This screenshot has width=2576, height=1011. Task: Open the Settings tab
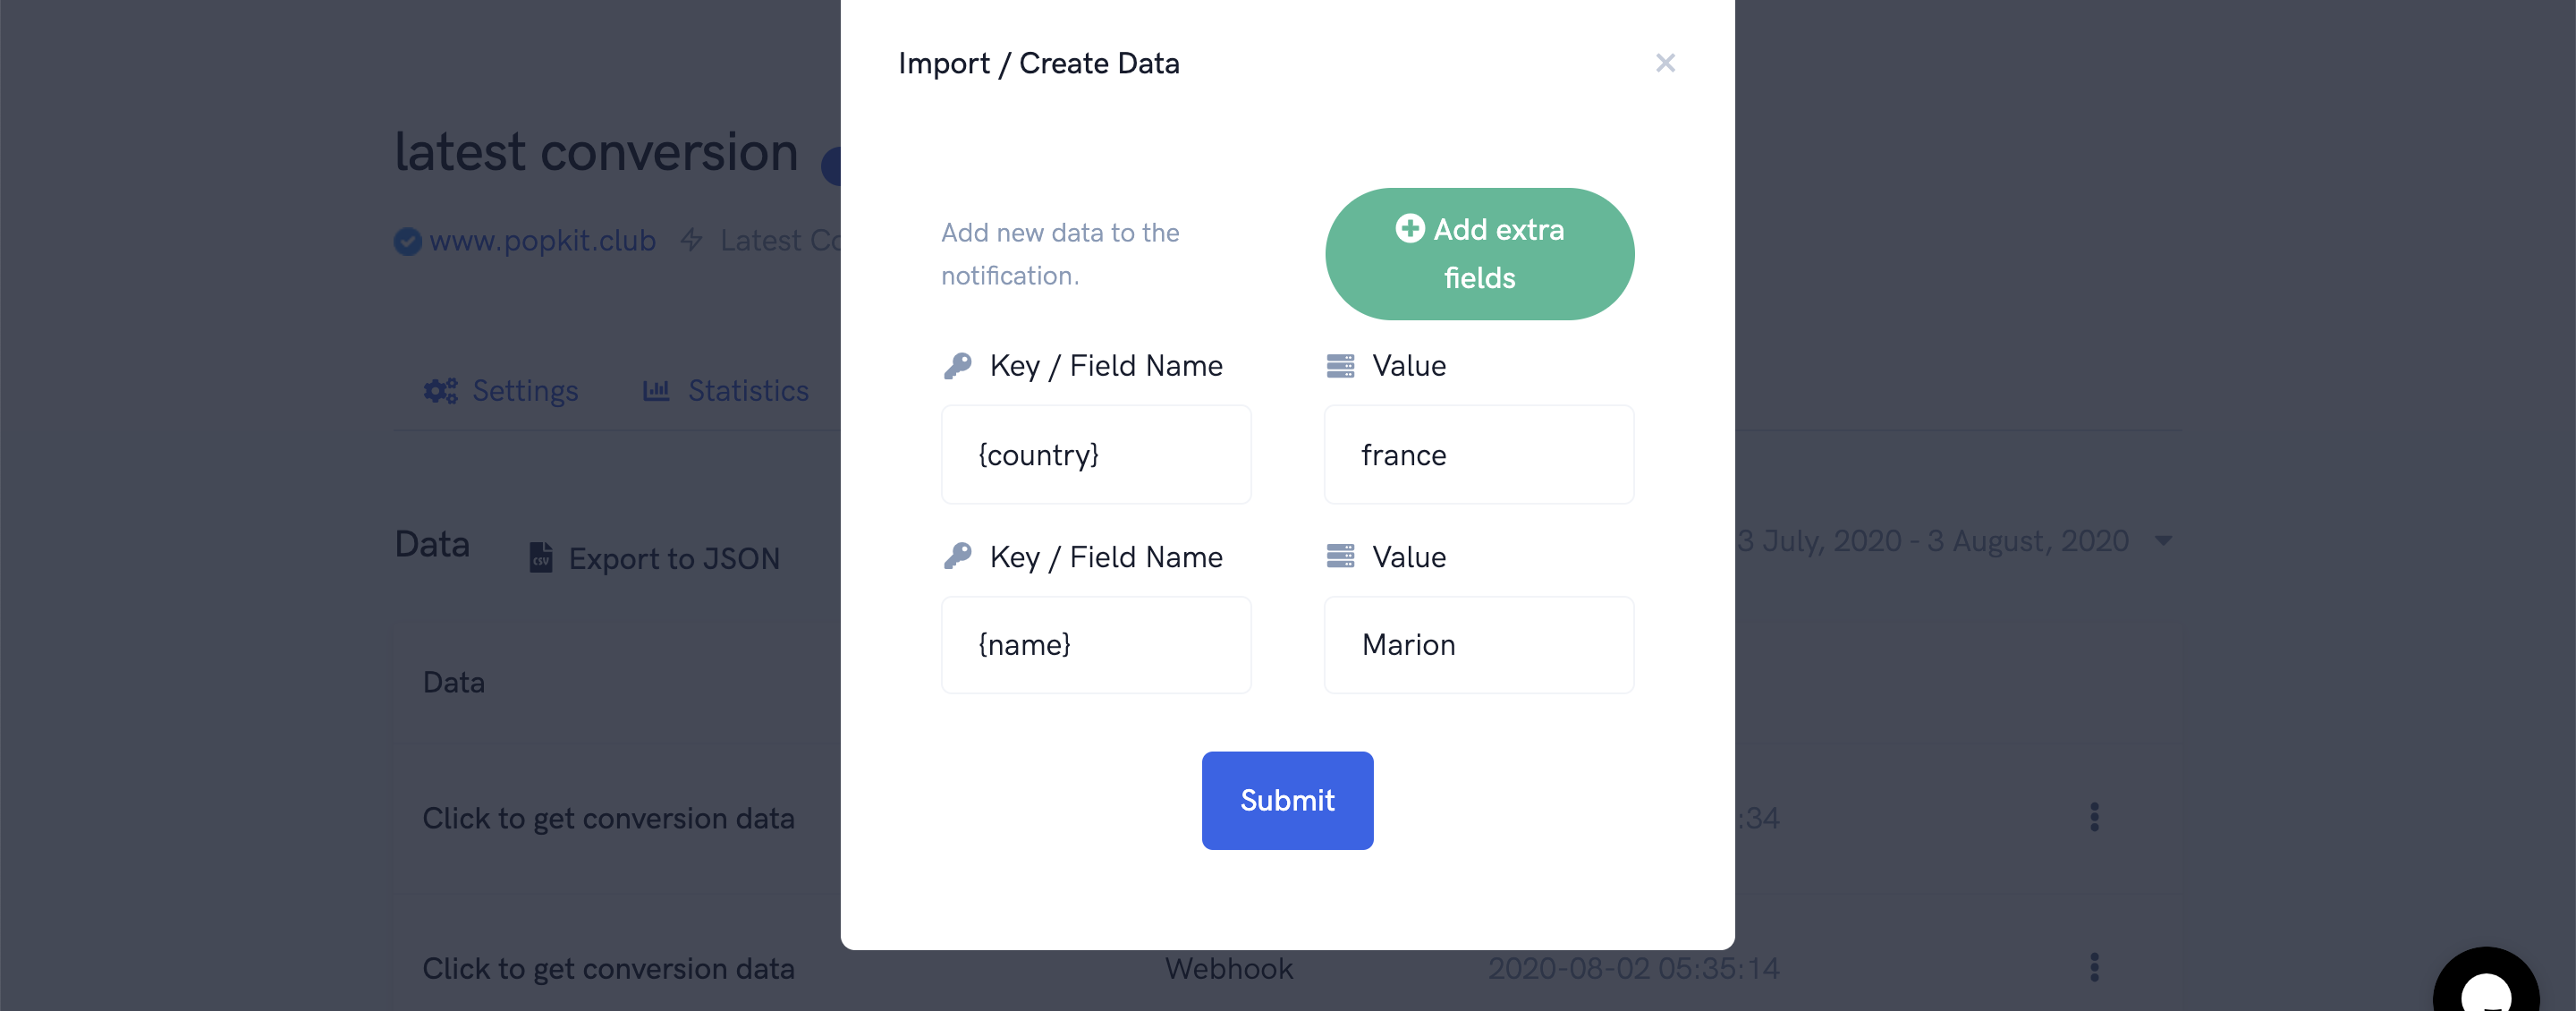(501, 391)
